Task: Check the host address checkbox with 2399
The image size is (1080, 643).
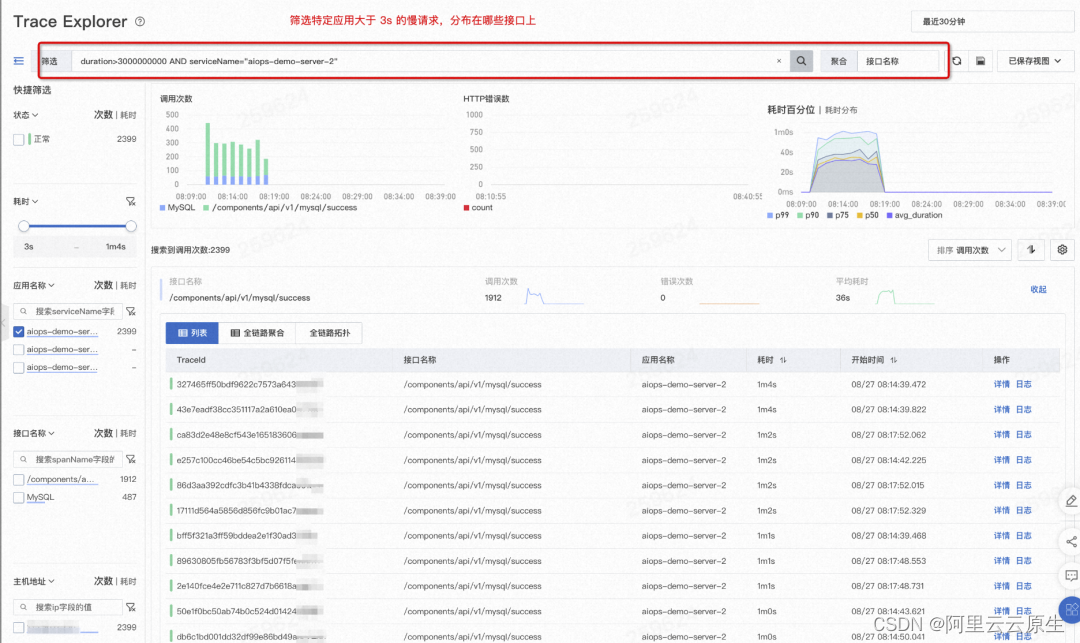Action: pyautogui.click(x=19, y=628)
